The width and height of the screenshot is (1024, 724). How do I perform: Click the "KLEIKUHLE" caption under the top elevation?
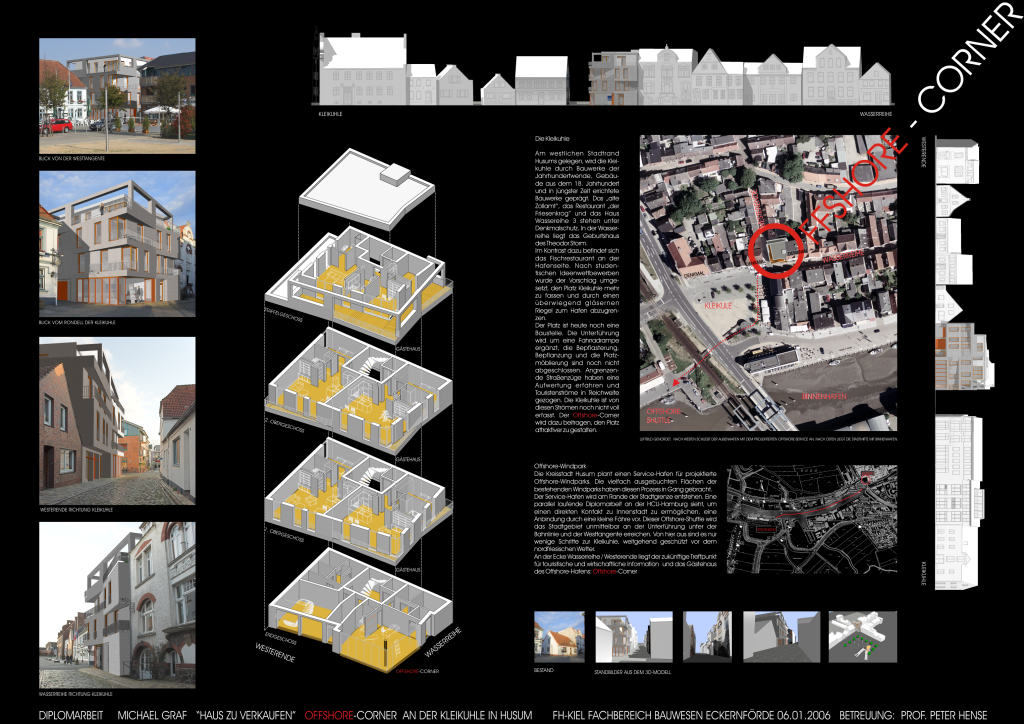pos(330,114)
